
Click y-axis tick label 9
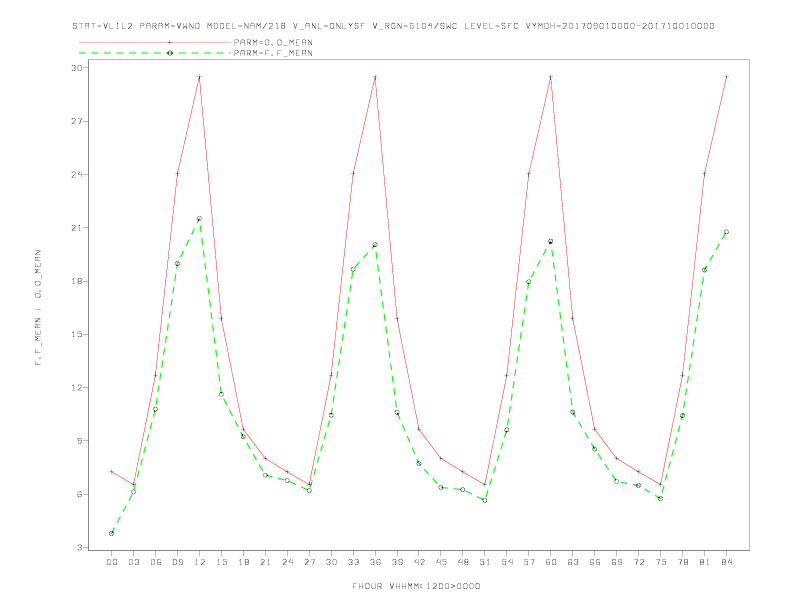pyautogui.click(x=79, y=441)
